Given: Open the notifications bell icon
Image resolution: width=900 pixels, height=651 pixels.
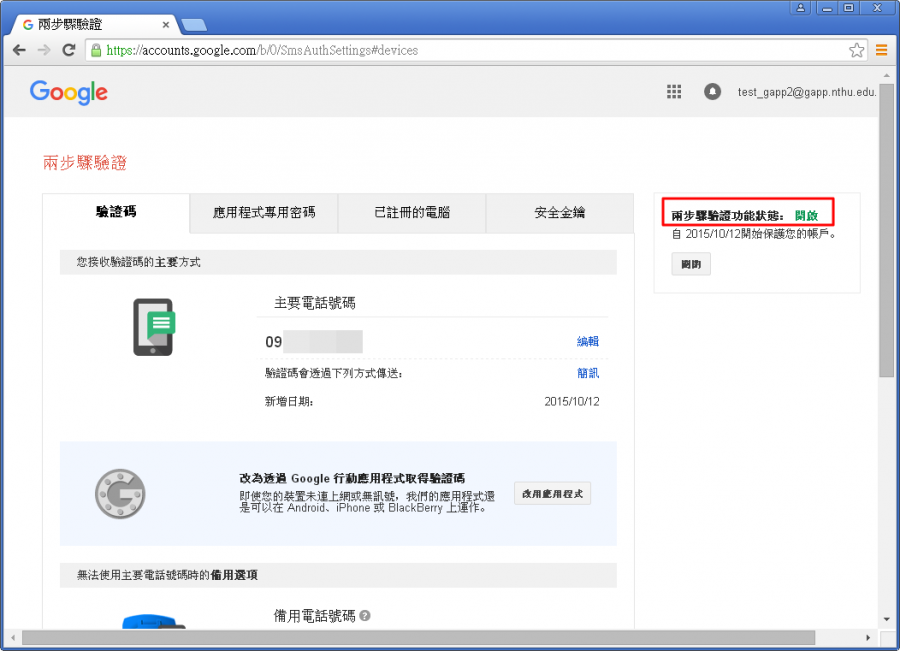Looking at the screenshot, I should pos(712,92).
